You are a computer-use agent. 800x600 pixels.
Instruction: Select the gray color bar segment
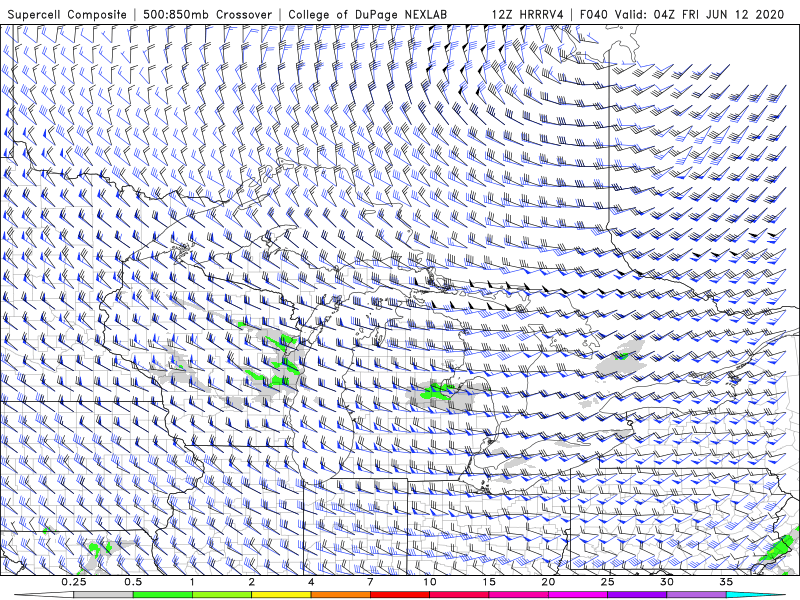104,595
